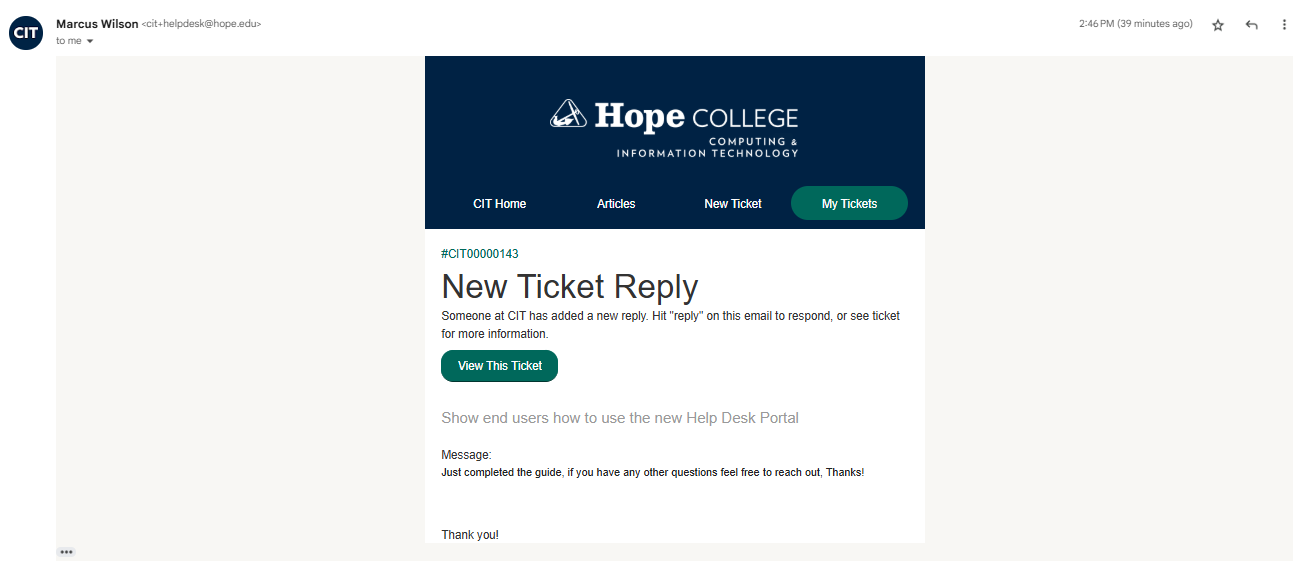Click sender name Marcus Wilson
This screenshot has height=572, width=1297.
(97, 23)
